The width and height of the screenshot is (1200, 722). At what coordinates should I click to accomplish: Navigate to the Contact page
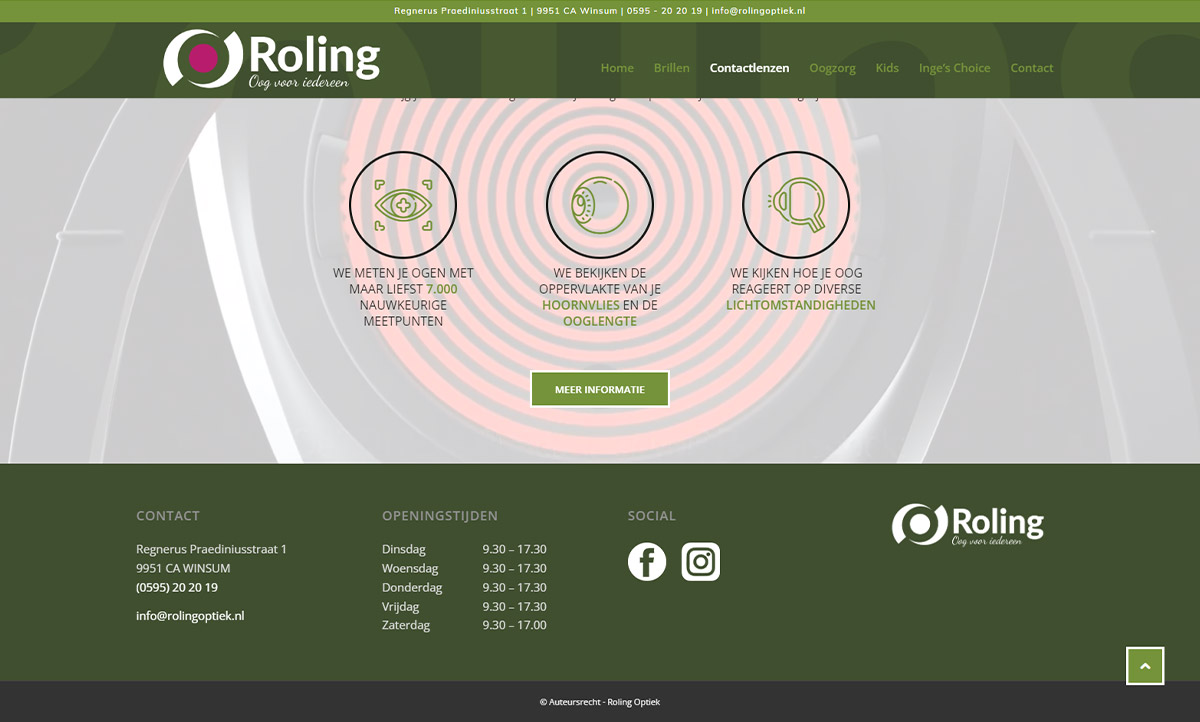[x=1032, y=67]
